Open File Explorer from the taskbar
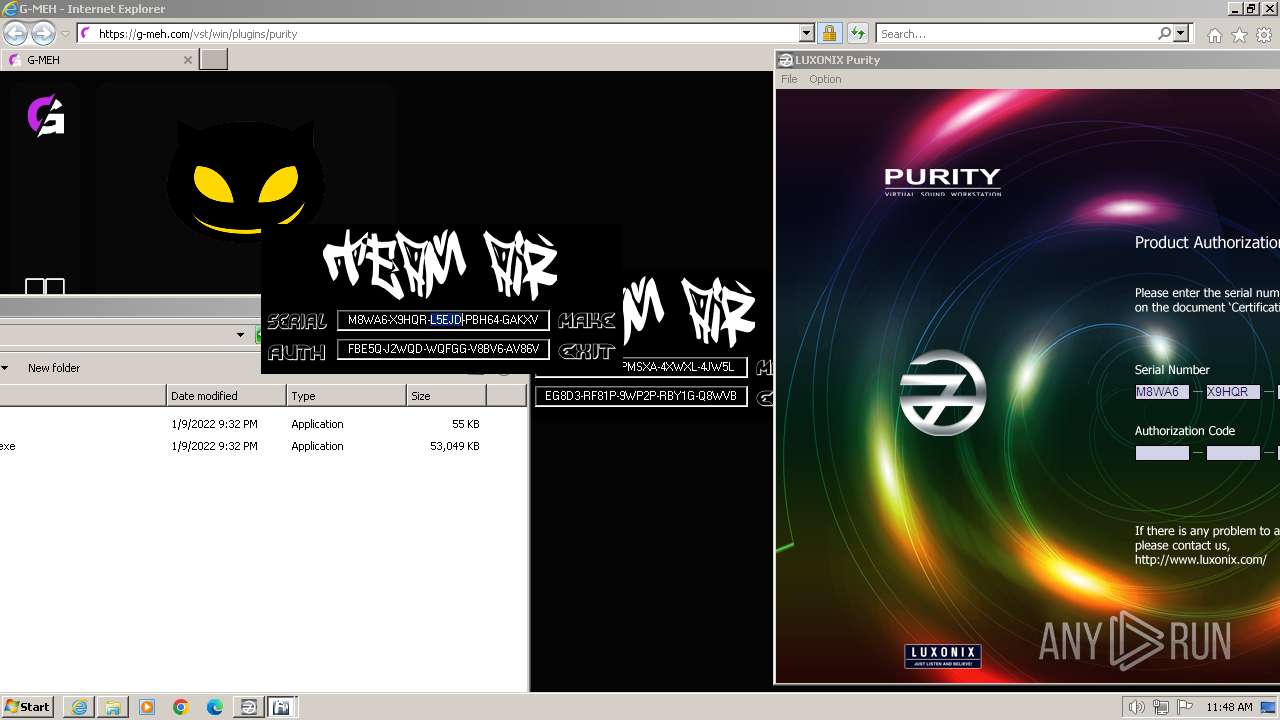 tap(113, 707)
